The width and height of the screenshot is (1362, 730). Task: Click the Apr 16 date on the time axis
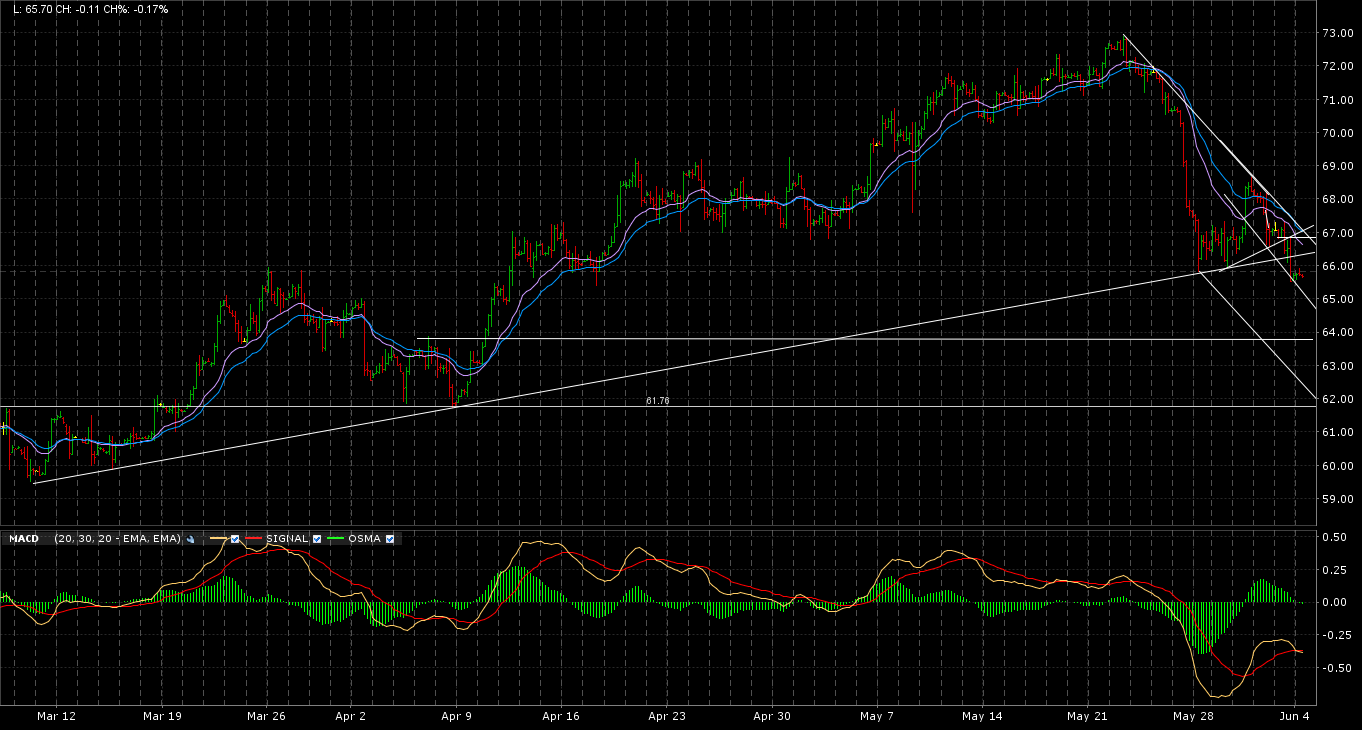click(561, 716)
